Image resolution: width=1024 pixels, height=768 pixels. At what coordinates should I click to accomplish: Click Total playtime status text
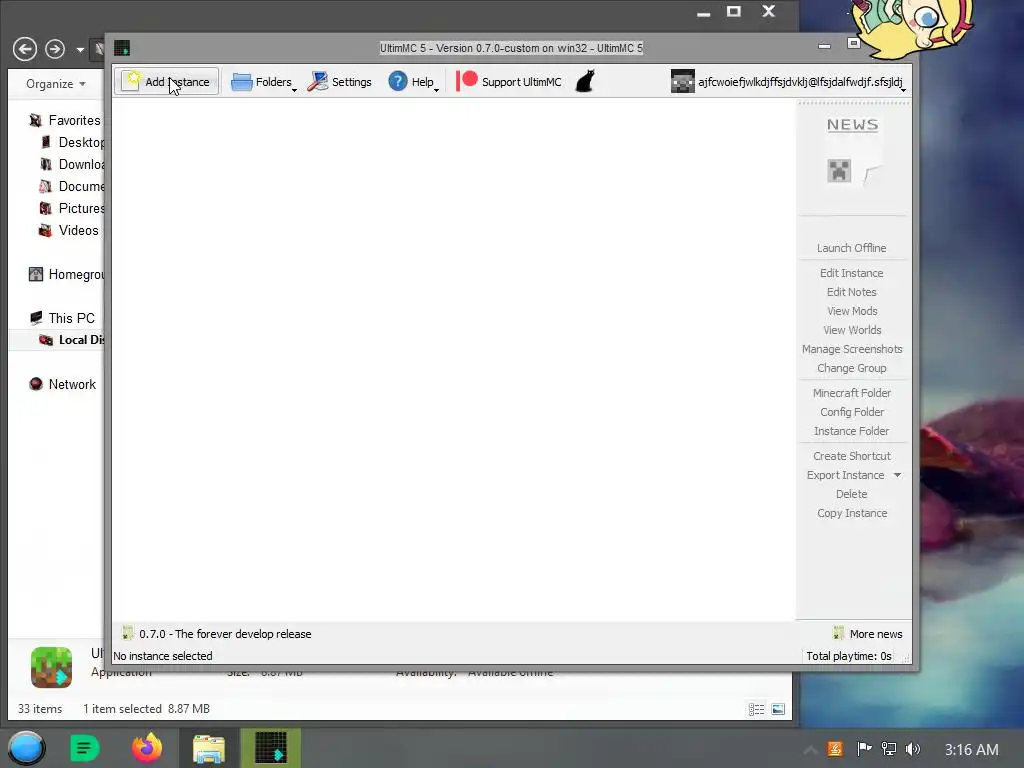pyautogui.click(x=848, y=656)
